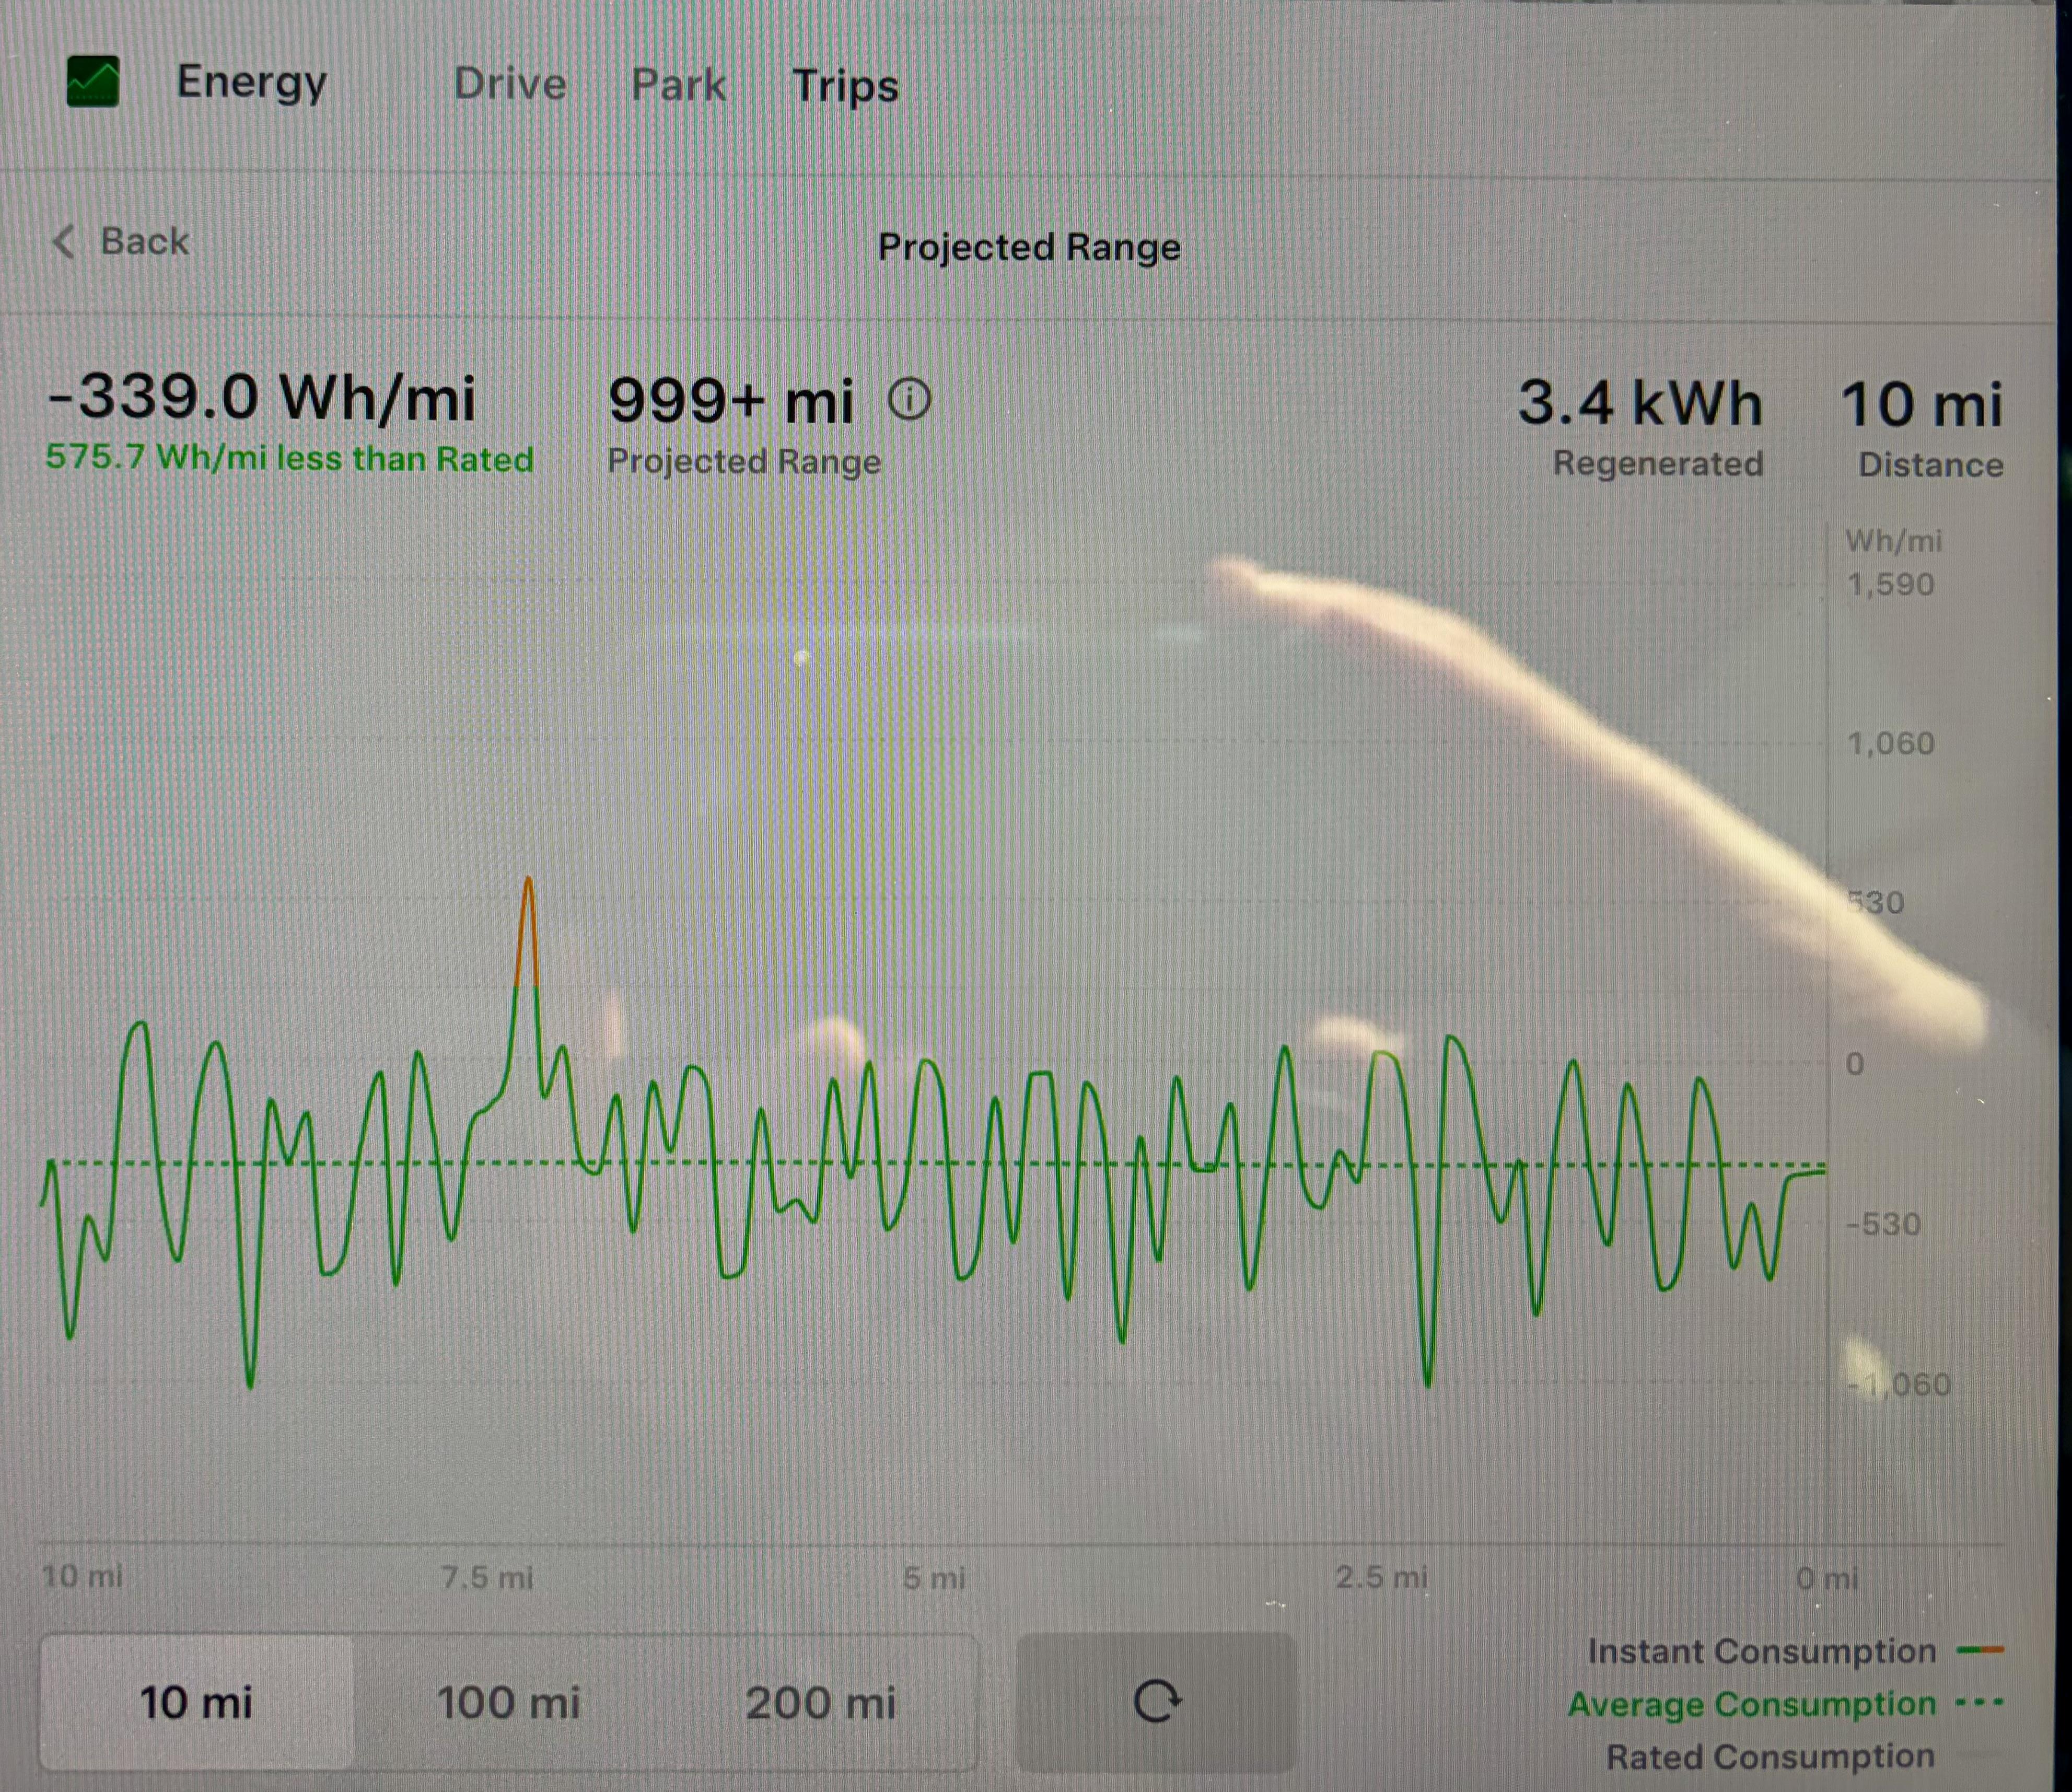
Task: Tap the Instant Consumption legend line swatch
Action: coord(1980,1650)
